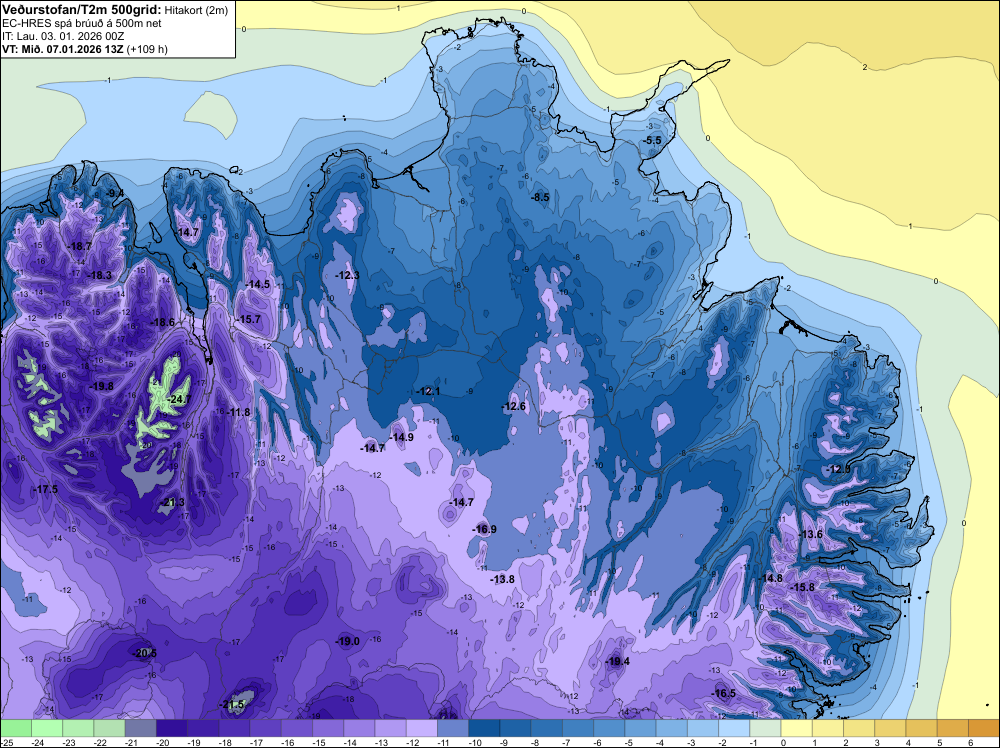Select the legend swatch above label -14
Viewport: 1000px width, 748px height.
(359, 728)
